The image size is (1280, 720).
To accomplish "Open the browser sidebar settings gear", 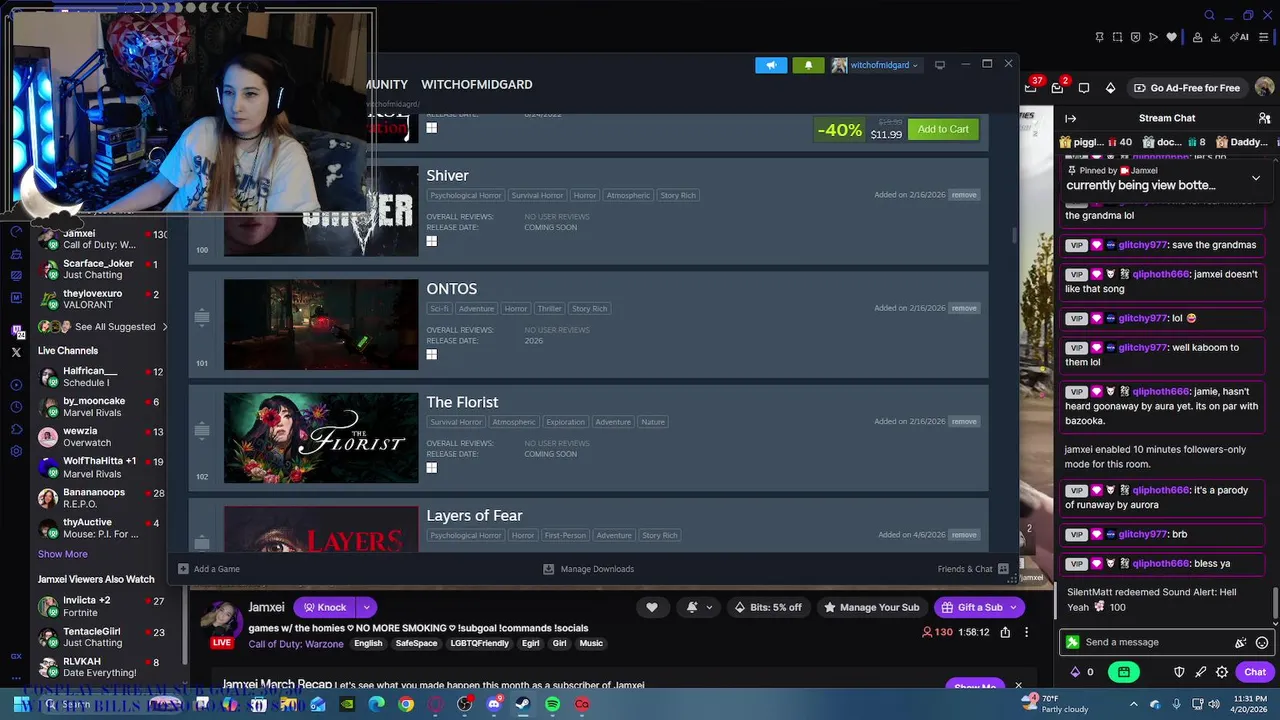I will [16, 451].
